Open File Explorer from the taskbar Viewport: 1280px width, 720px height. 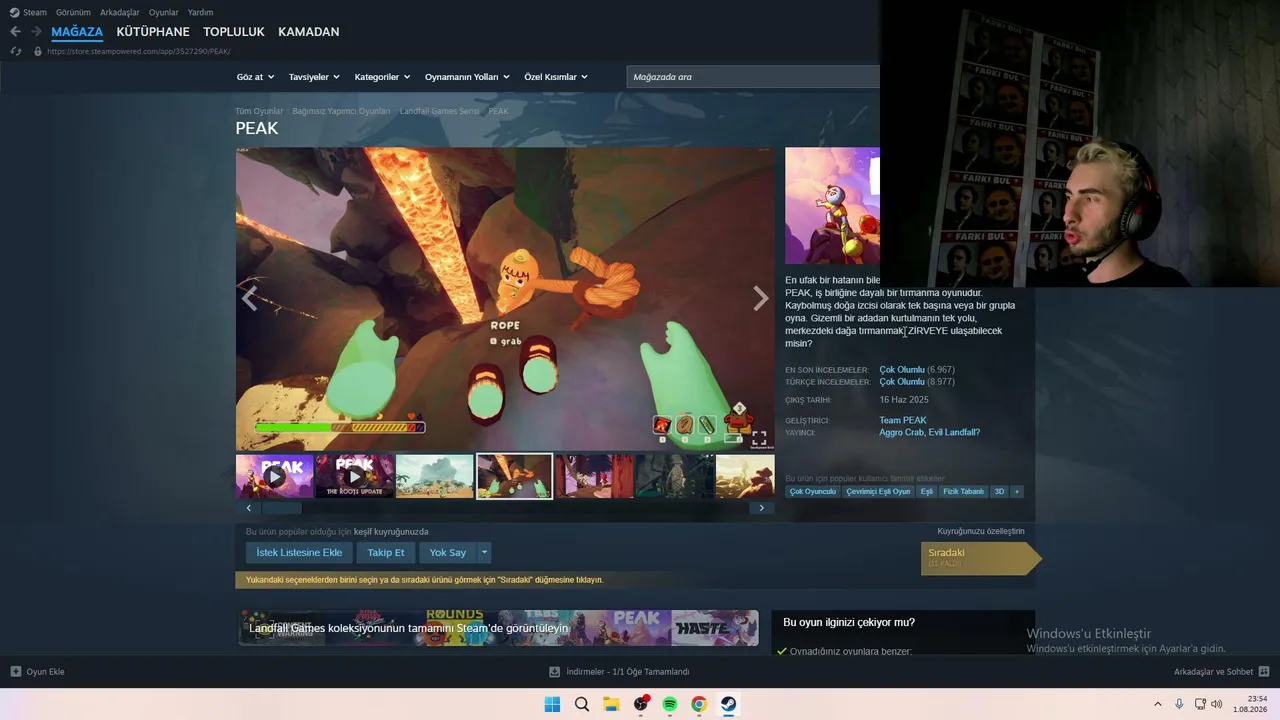click(x=611, y=704)
